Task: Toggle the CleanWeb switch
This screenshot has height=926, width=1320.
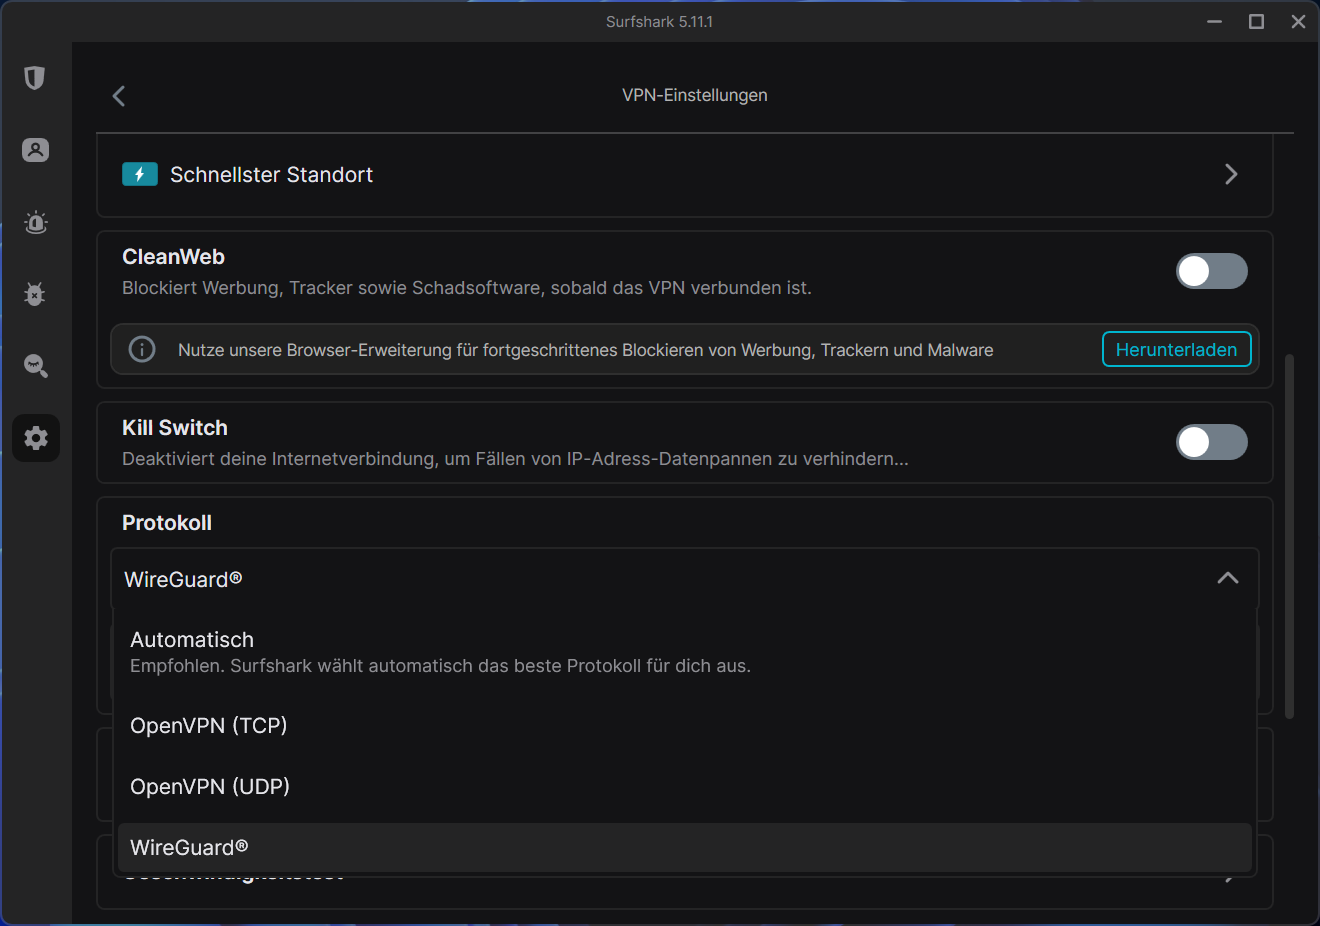Action: 1211,271
